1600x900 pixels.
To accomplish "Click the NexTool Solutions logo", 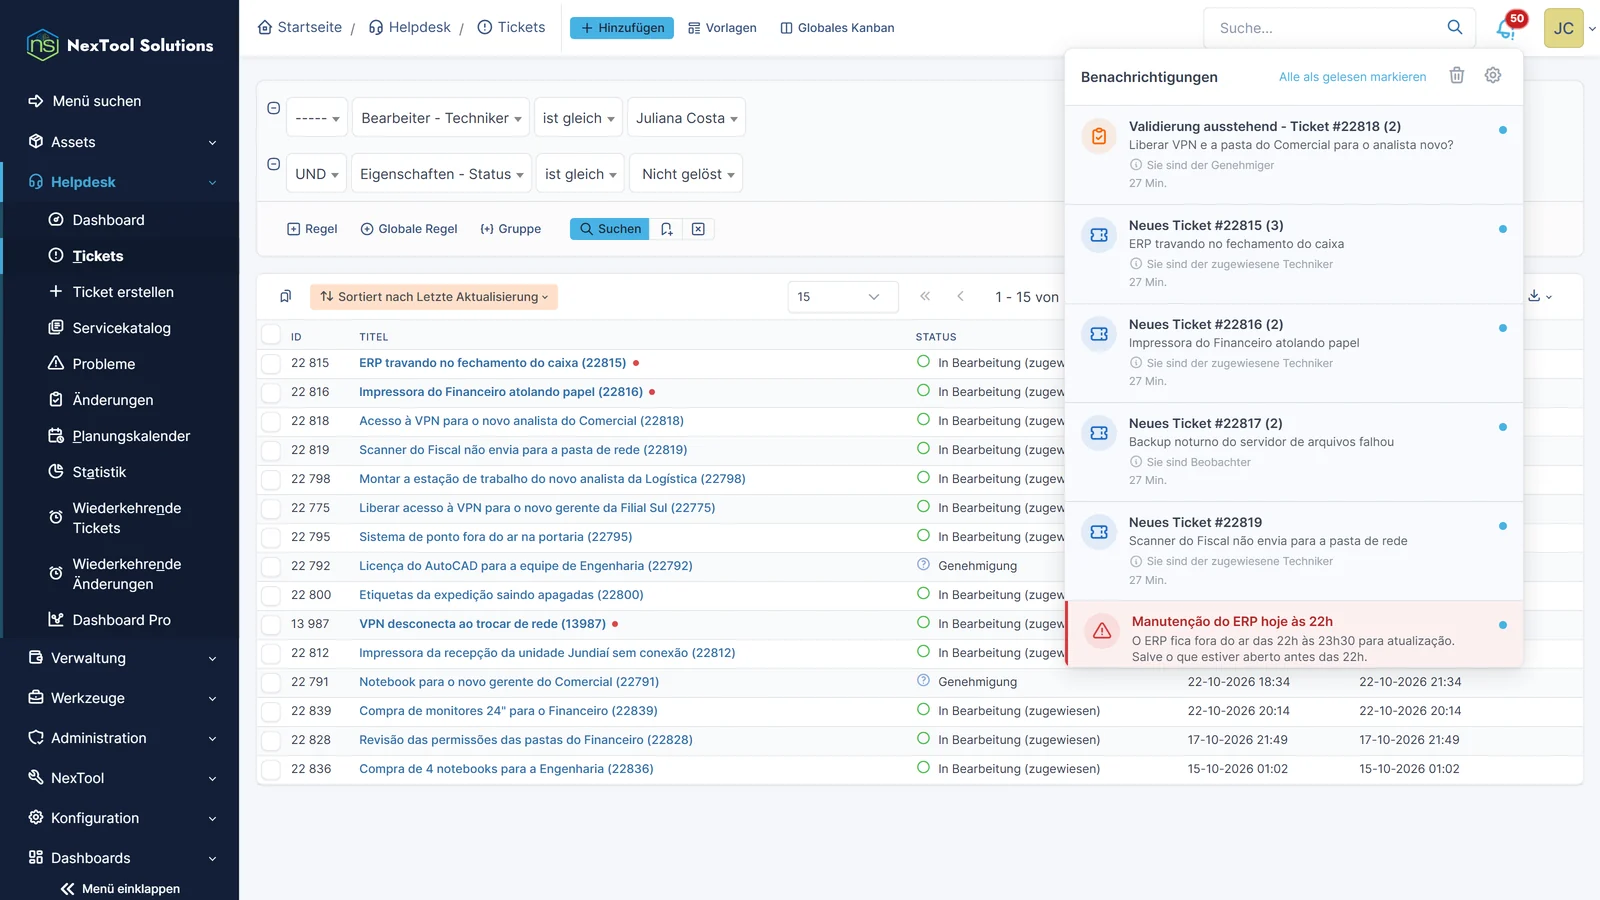I will click(120, 45).
